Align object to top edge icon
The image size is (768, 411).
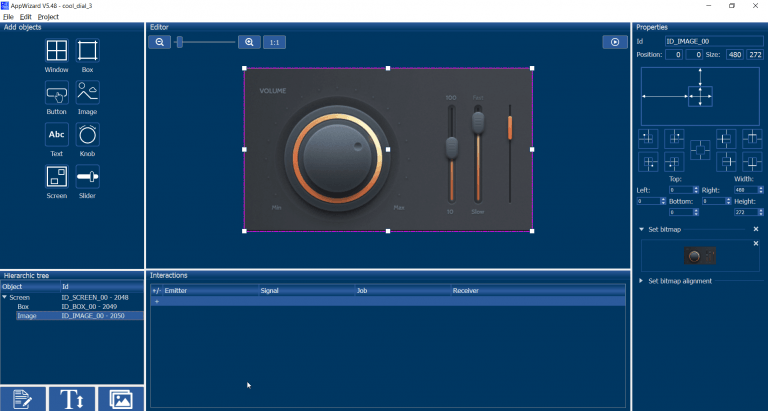pyautogui.click(x=752, y=139)
